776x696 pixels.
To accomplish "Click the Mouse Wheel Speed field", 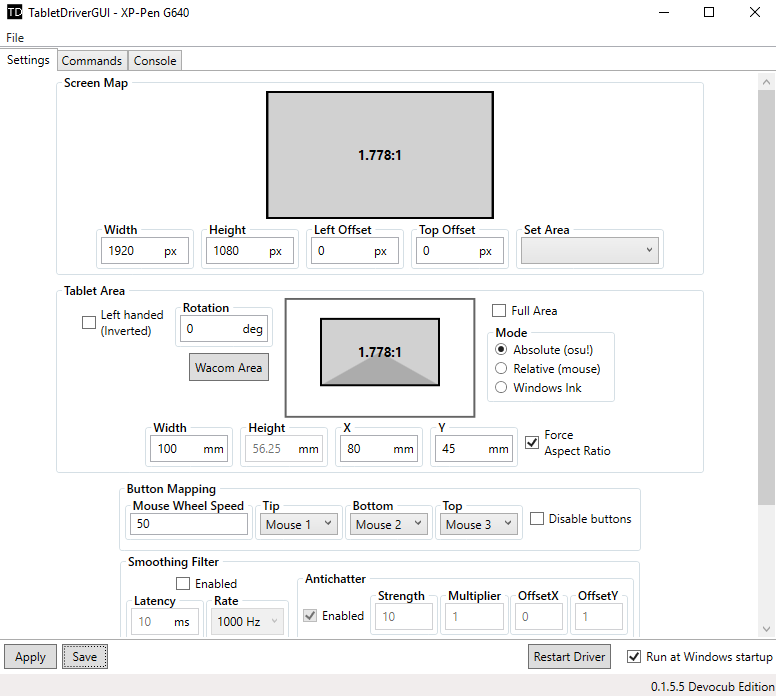I will pyautogui.click(x=188, y=524).
